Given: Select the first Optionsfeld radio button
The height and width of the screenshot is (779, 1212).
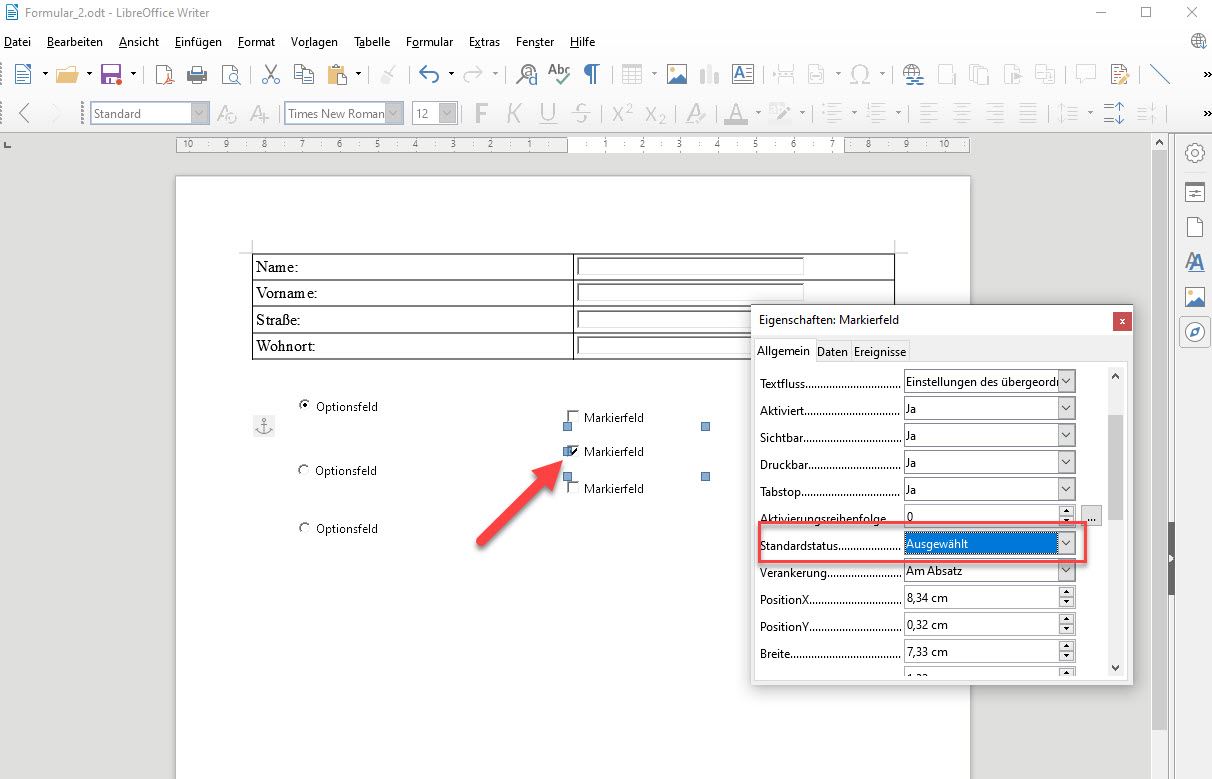Looking at the screenshot, I should (304, 405).
